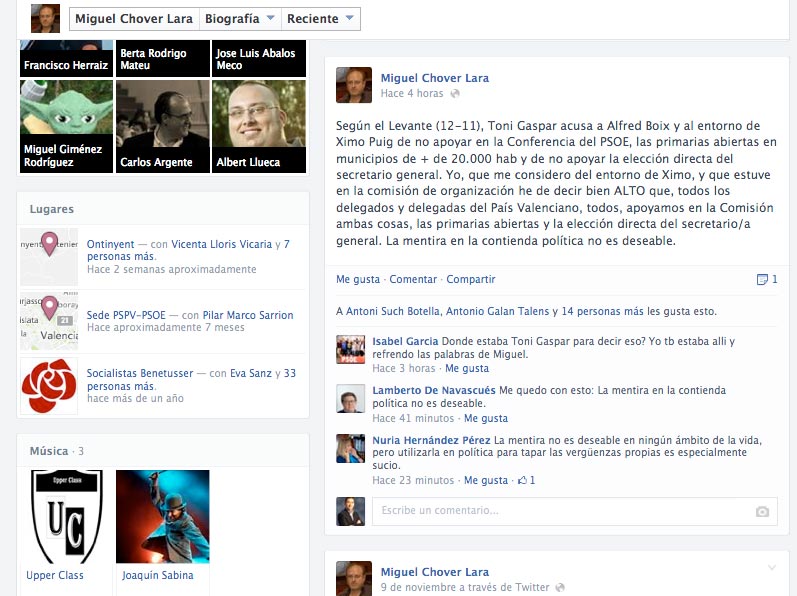Open the Ontinyent place link

pos(110,244)
